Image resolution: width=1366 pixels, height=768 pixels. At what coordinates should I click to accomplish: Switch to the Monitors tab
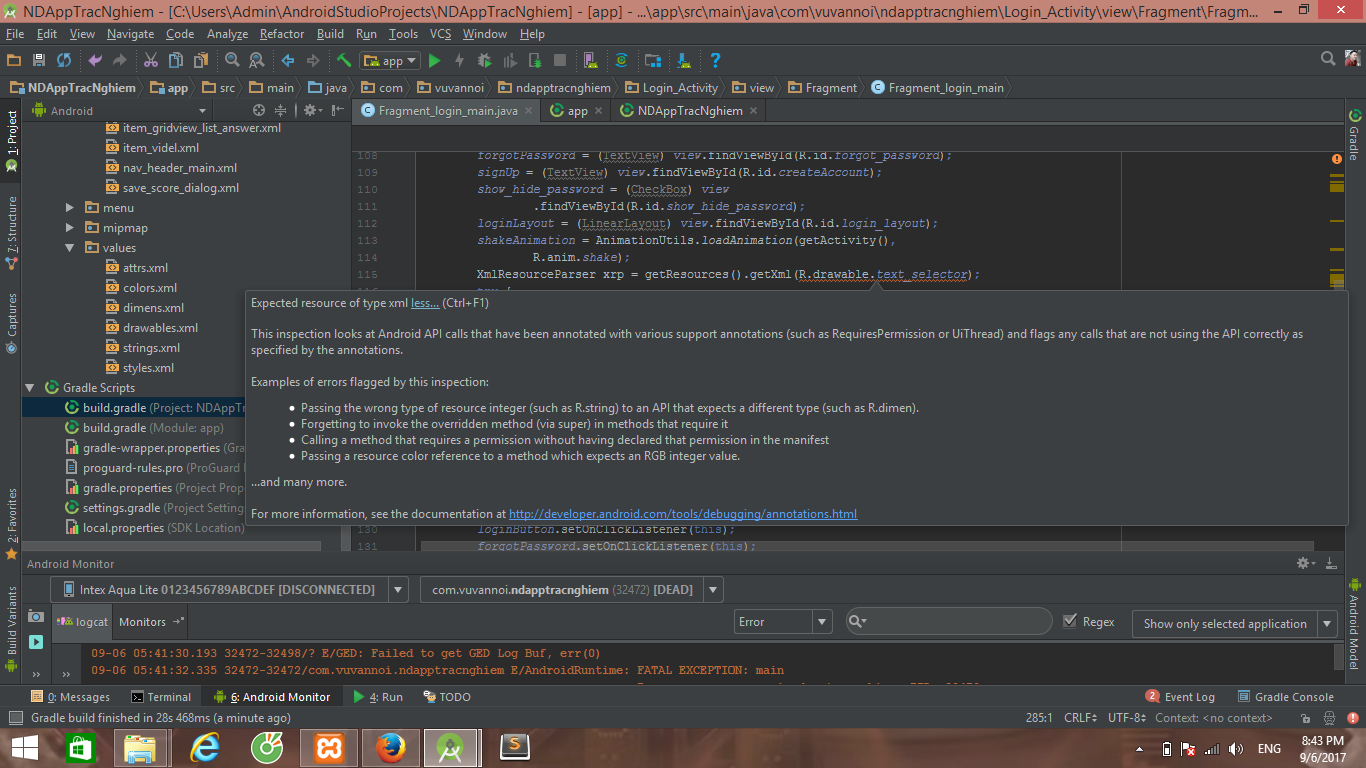point(143,622)
